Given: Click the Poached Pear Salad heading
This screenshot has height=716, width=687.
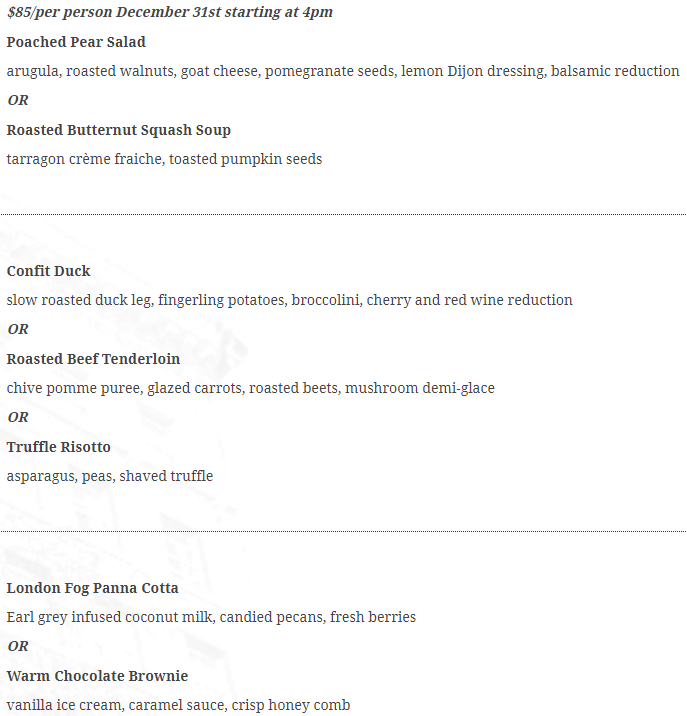Looking at the screenshot, I should (x=76, y=42).
